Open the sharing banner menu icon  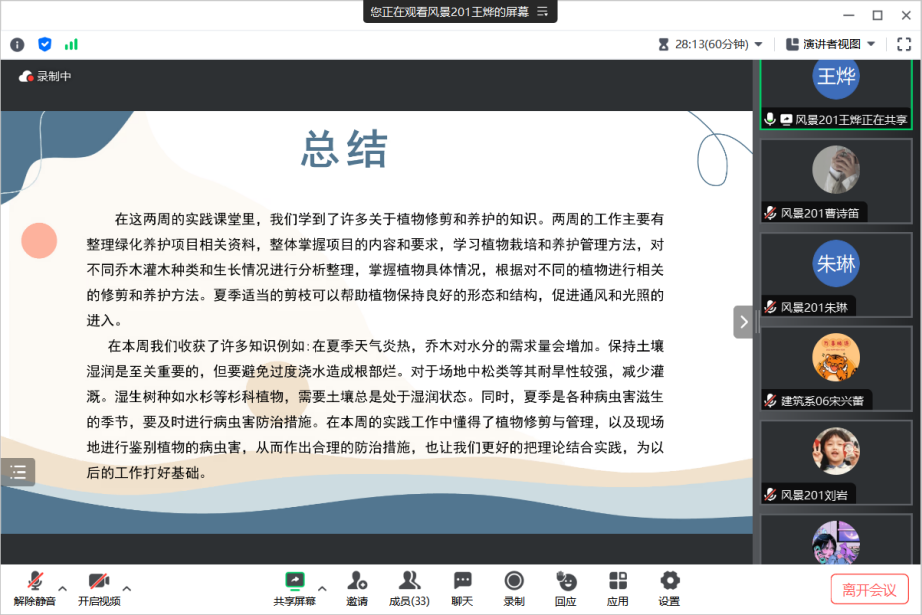coord(543,12)
